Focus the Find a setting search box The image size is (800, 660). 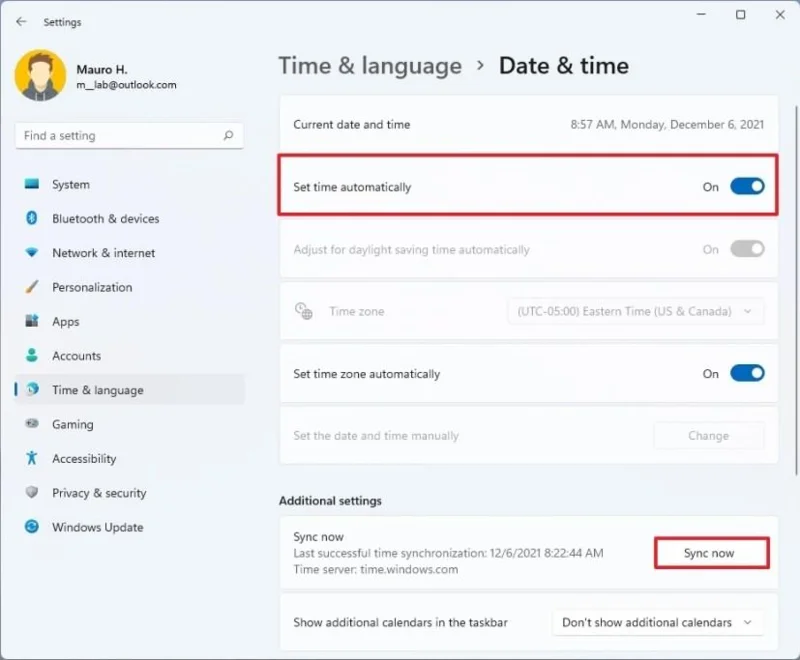(x=129, y=135)
